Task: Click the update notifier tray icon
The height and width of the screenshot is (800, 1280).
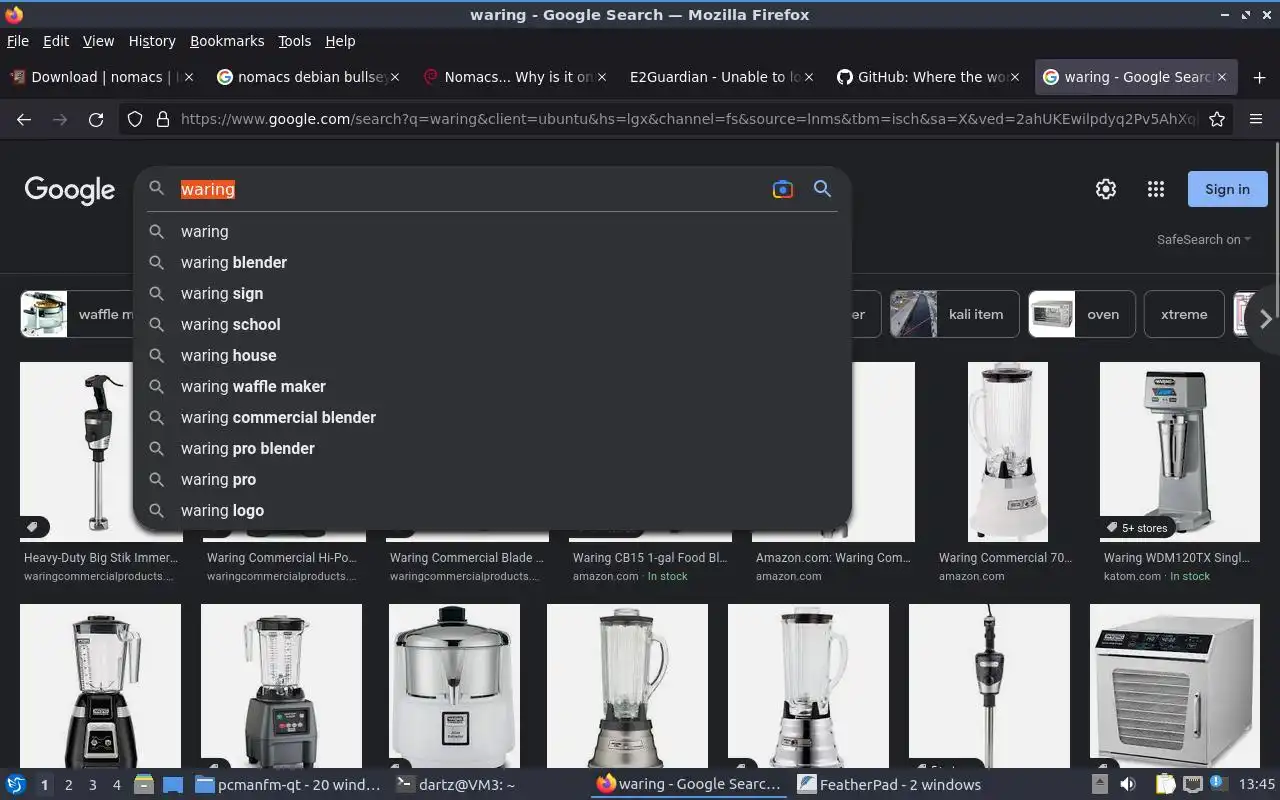Action: tap(1218, 784)
